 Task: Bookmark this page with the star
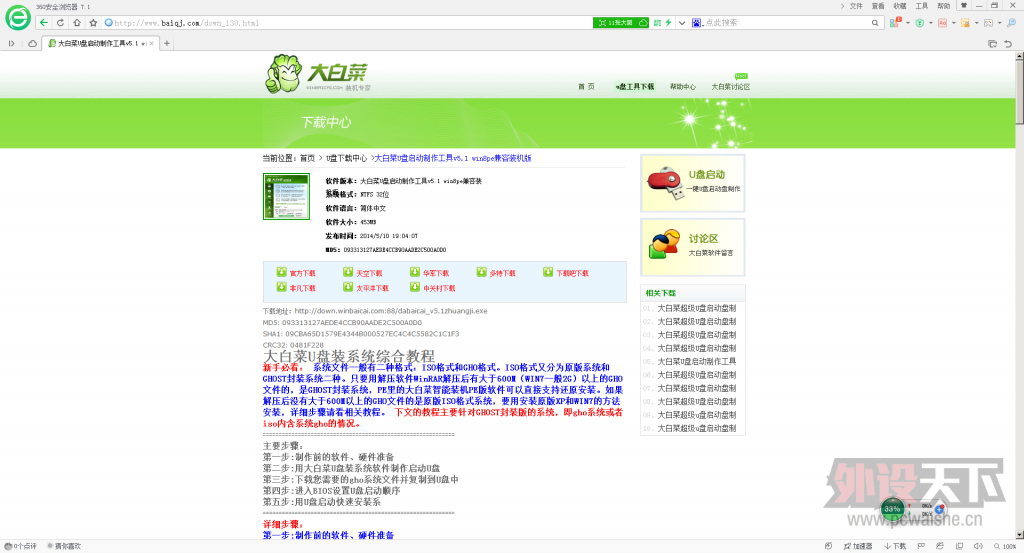(93, 22)
